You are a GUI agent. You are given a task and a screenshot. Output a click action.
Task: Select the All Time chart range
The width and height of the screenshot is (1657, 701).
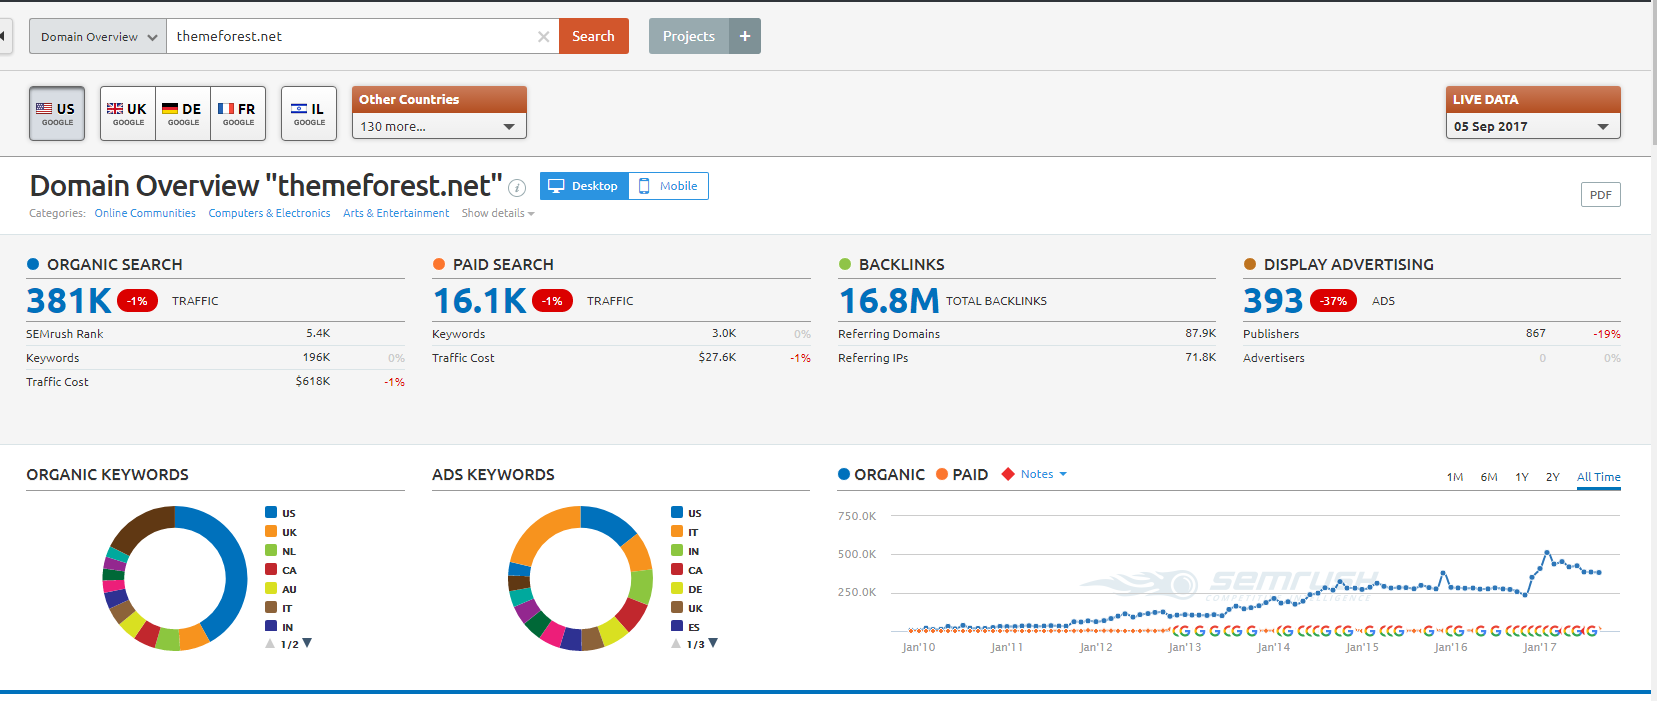click(x=1599, y=477)
